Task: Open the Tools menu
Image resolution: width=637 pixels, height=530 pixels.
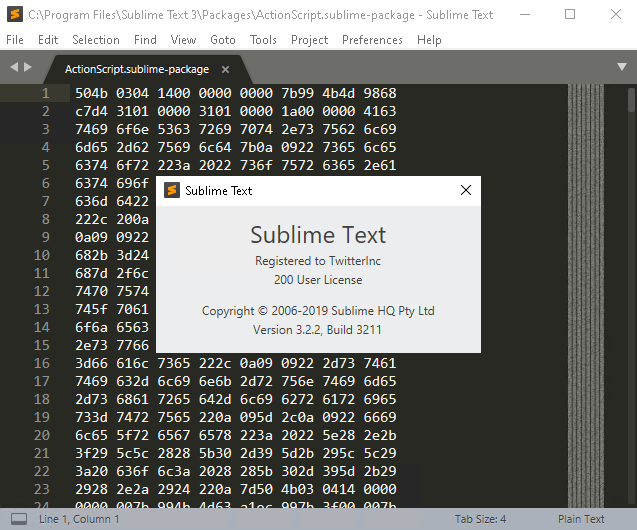Action: pyautogui.click(x=263, y=40)
